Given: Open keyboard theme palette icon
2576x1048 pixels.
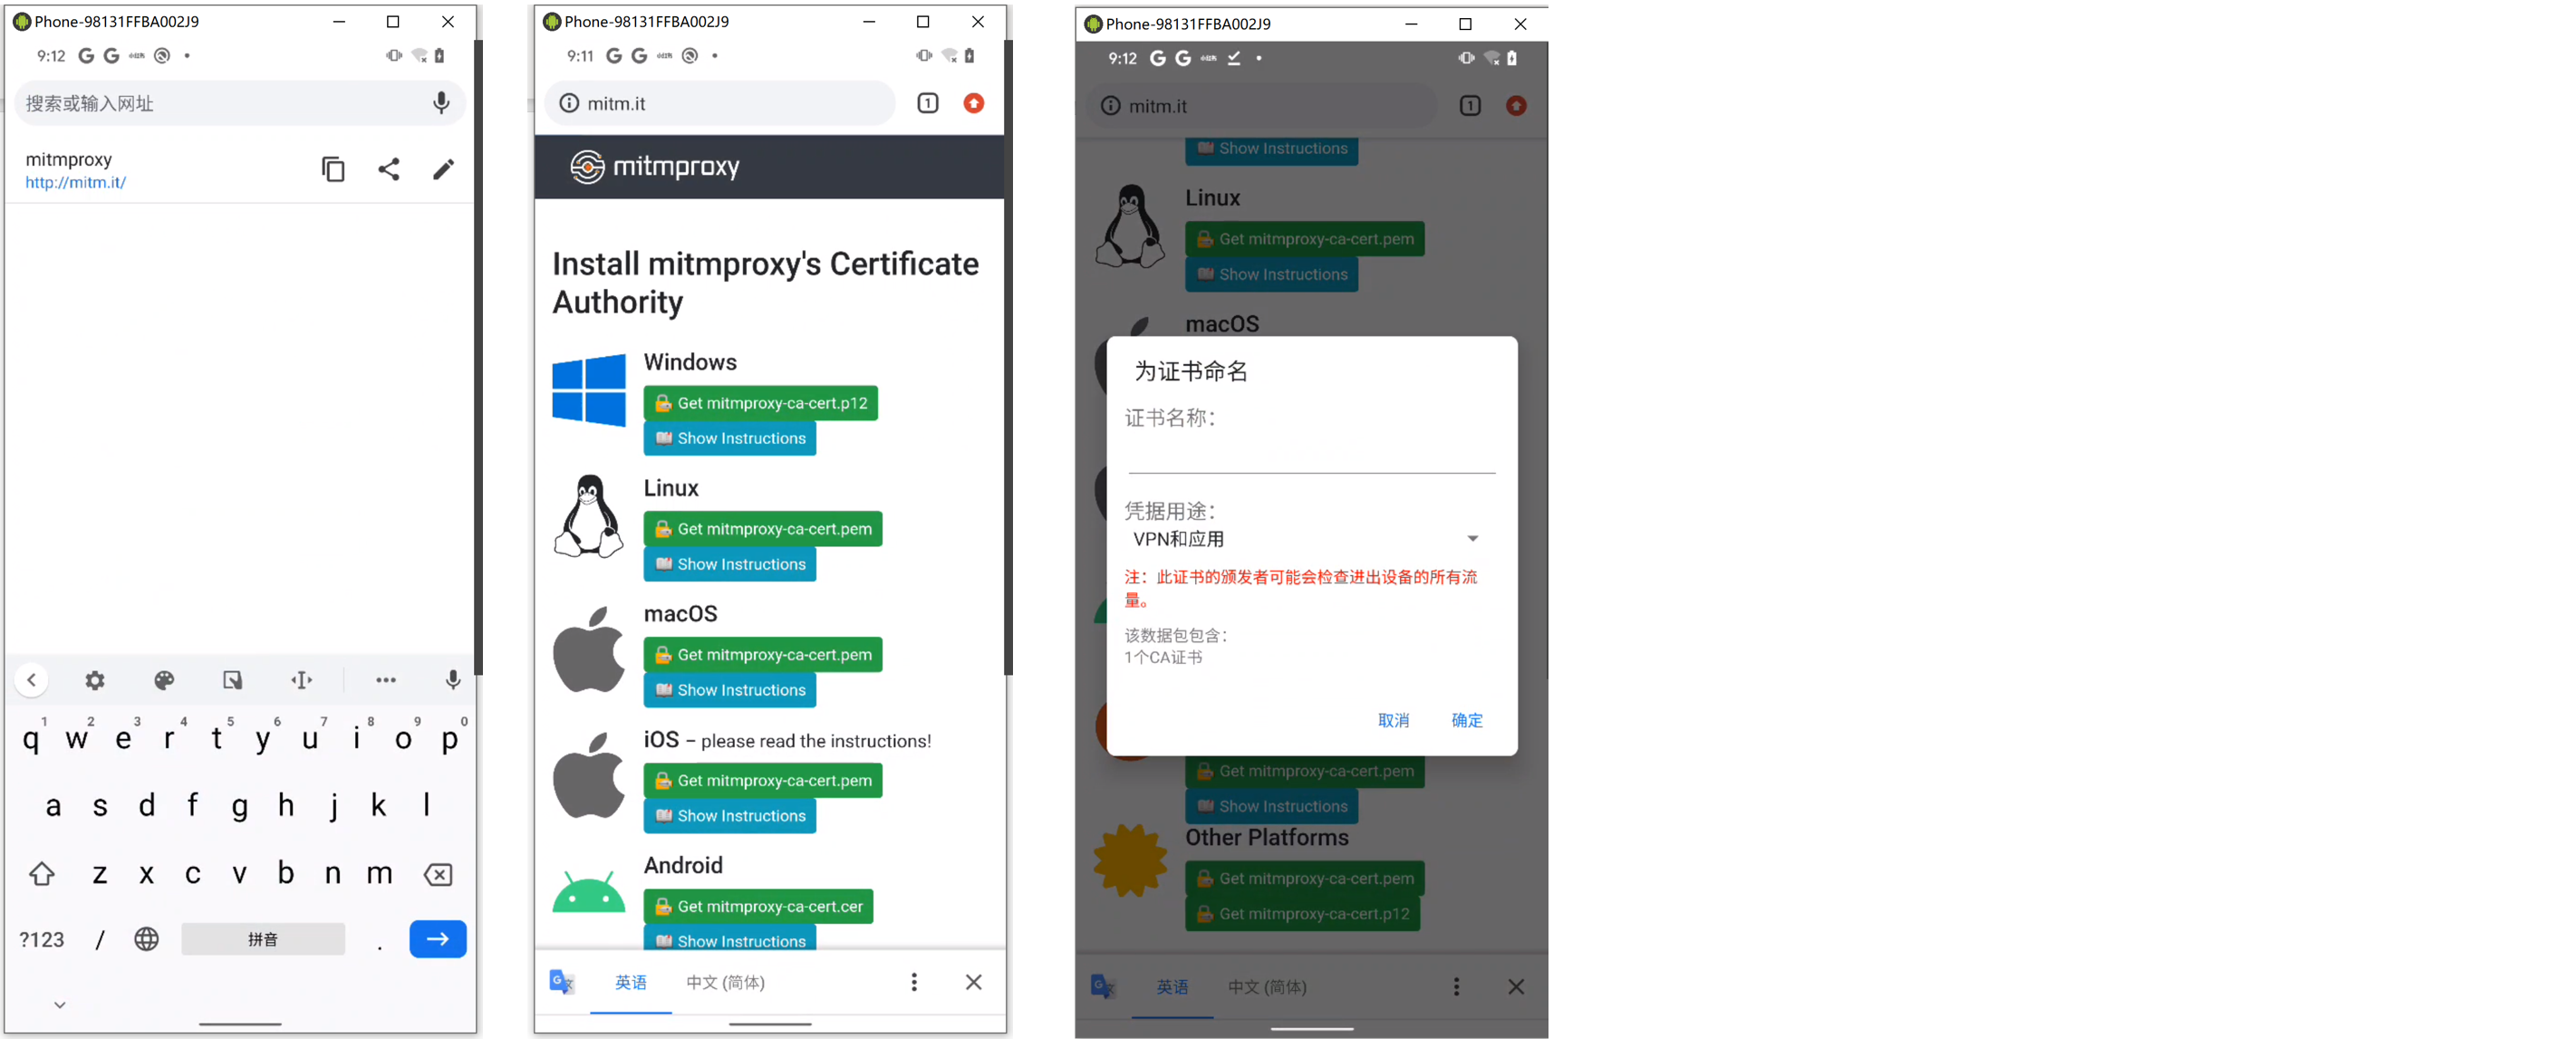Looking at the screenshot, I should tap(164, 680).
